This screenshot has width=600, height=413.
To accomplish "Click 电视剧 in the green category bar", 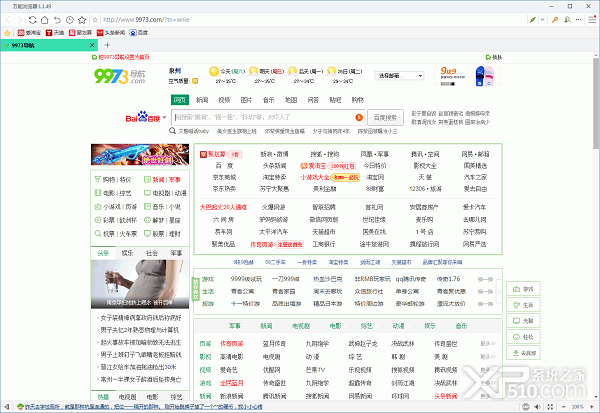I will click(301, 326).
